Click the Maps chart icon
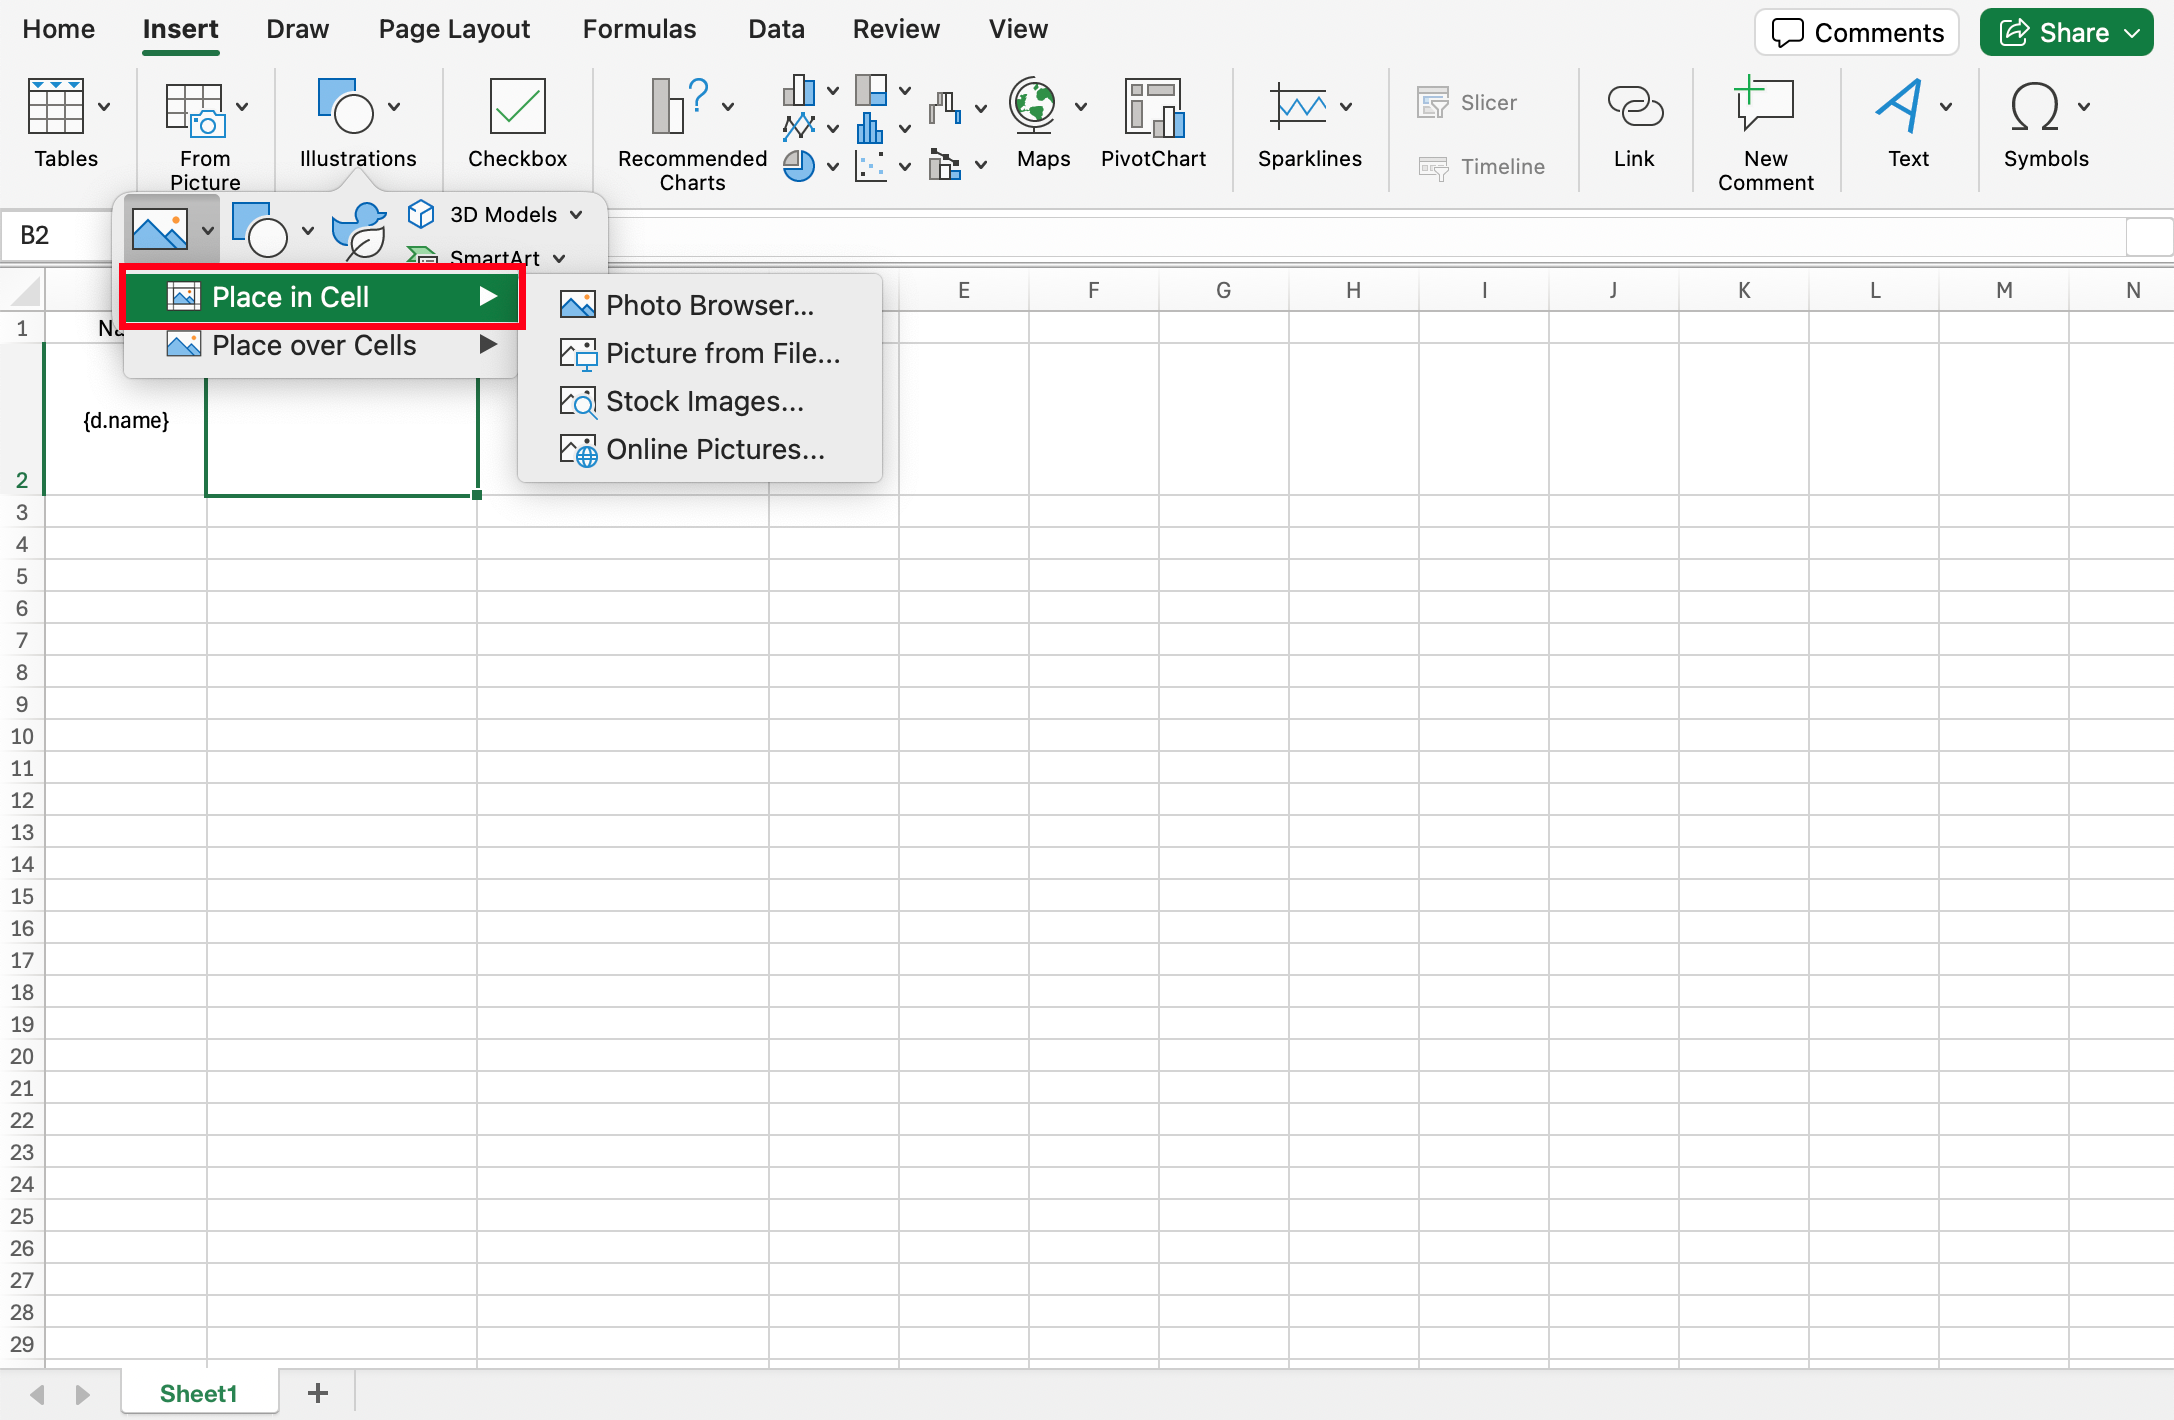Viewport: 2174px width, 1420px height. (1033, 106)
